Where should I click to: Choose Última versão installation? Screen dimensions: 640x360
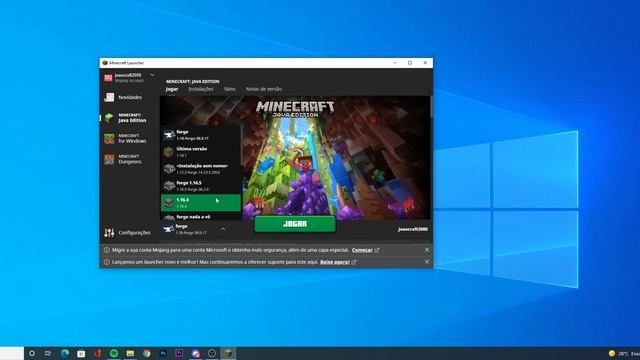[x=201, y=152]
